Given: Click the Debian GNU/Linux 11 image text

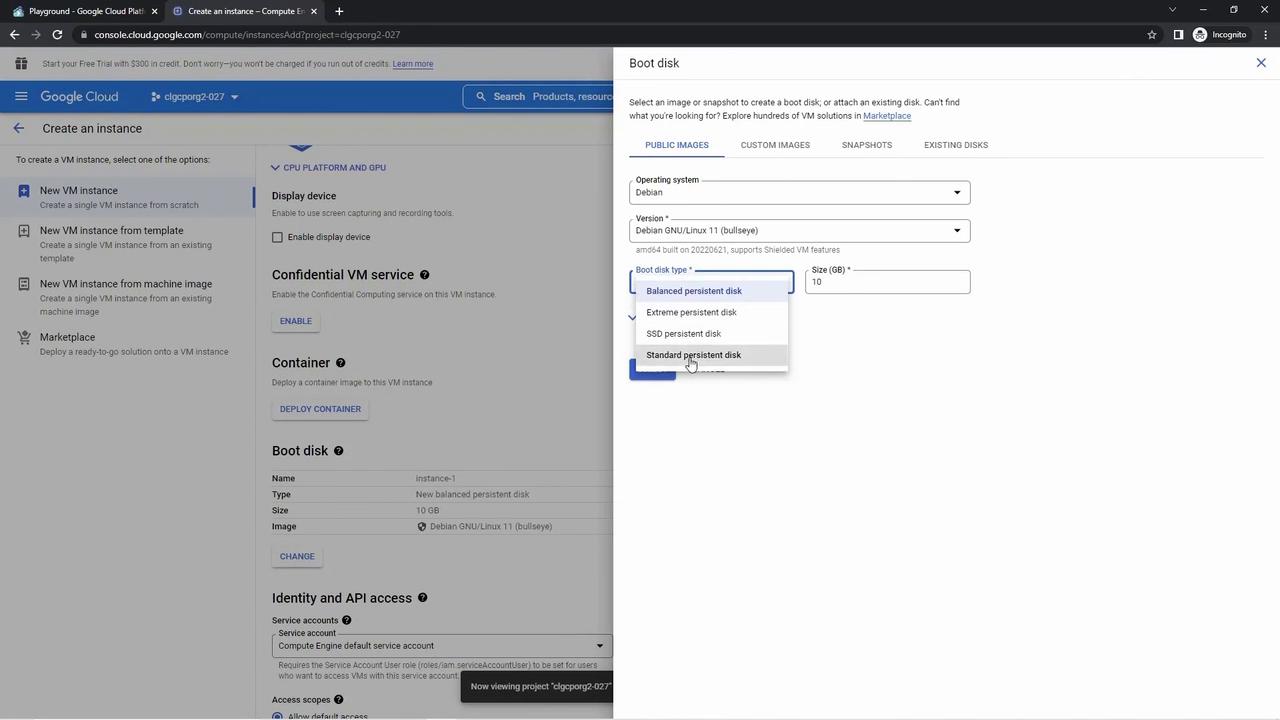Looking at the screenshot, I should (491, 527).
